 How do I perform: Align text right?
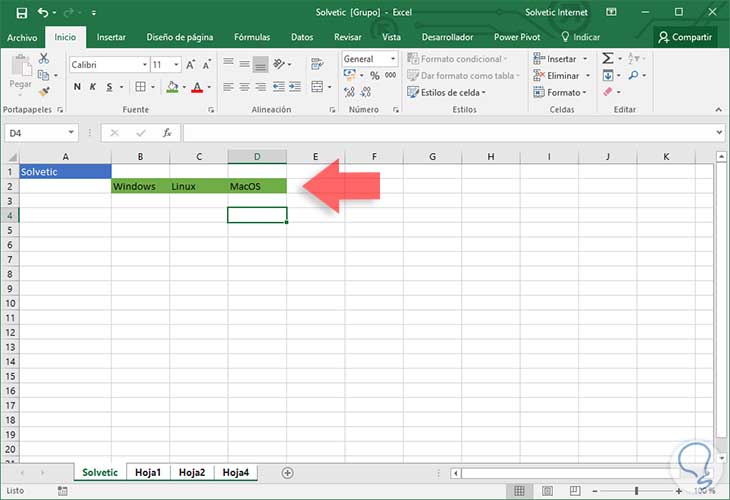[261, 87]
